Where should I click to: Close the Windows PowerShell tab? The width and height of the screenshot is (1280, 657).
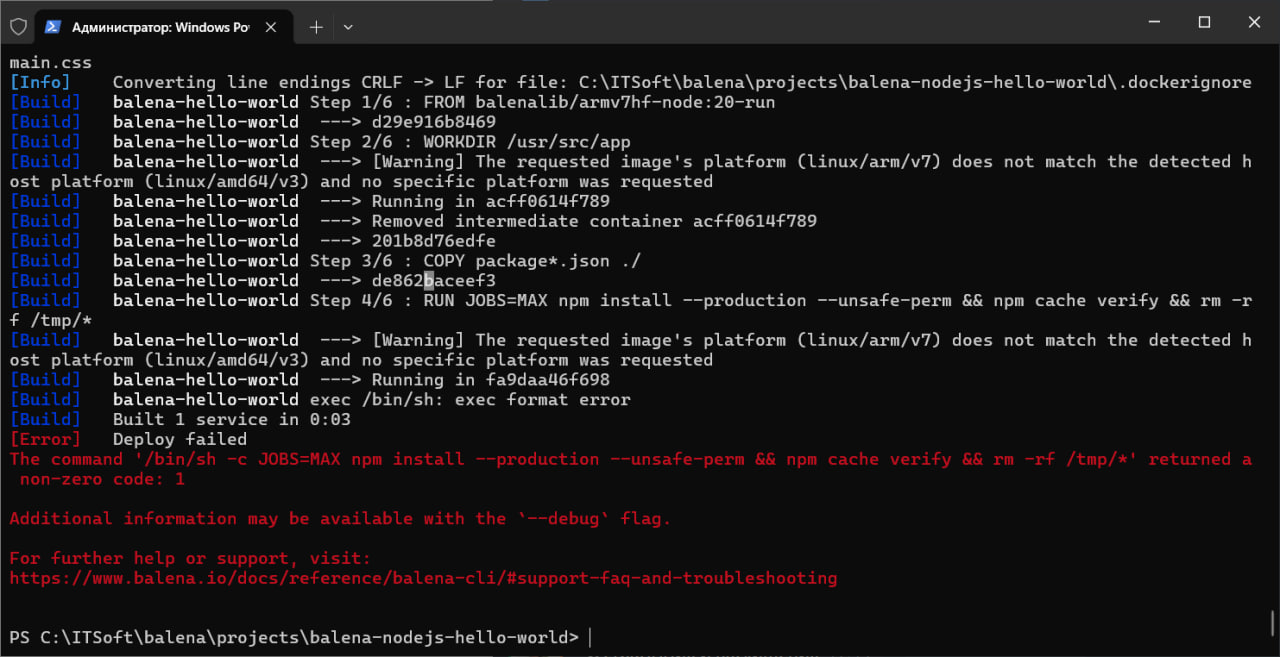(x=270, y=27)
